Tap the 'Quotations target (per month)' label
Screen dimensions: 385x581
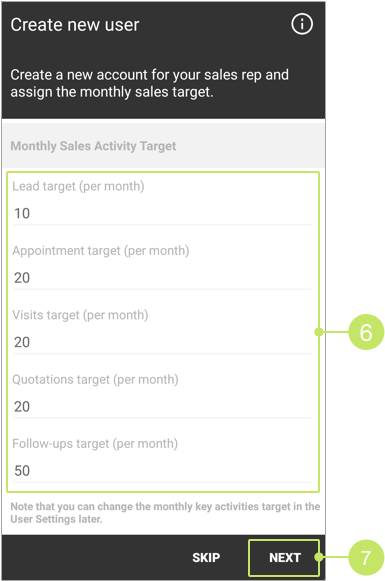pyautogui.click(x=95, y=379)
